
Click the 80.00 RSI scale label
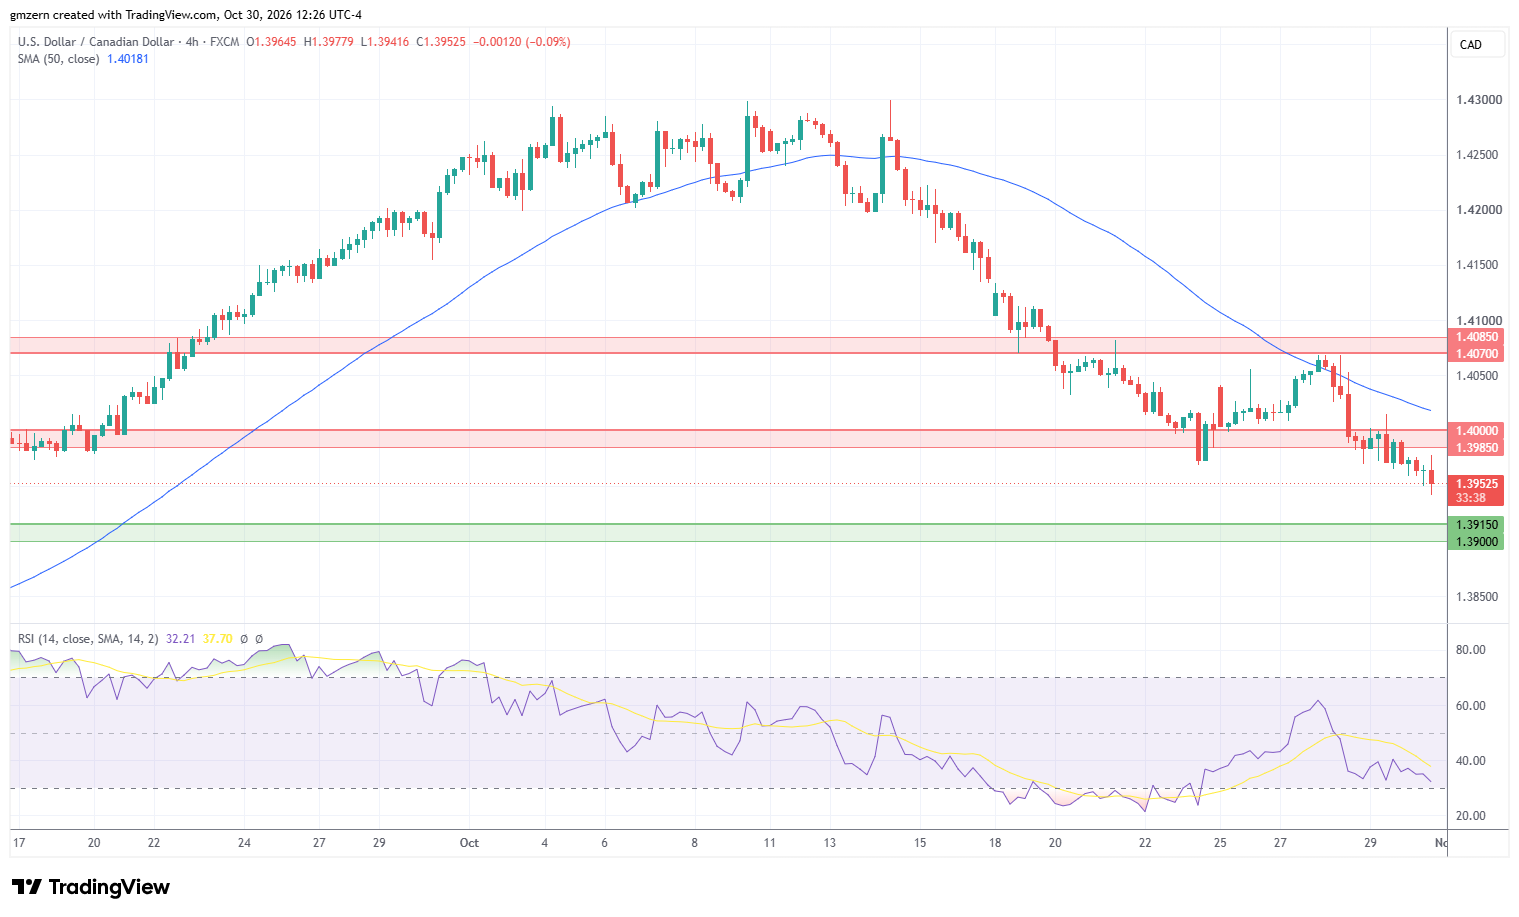click(x=1470, y=650)
